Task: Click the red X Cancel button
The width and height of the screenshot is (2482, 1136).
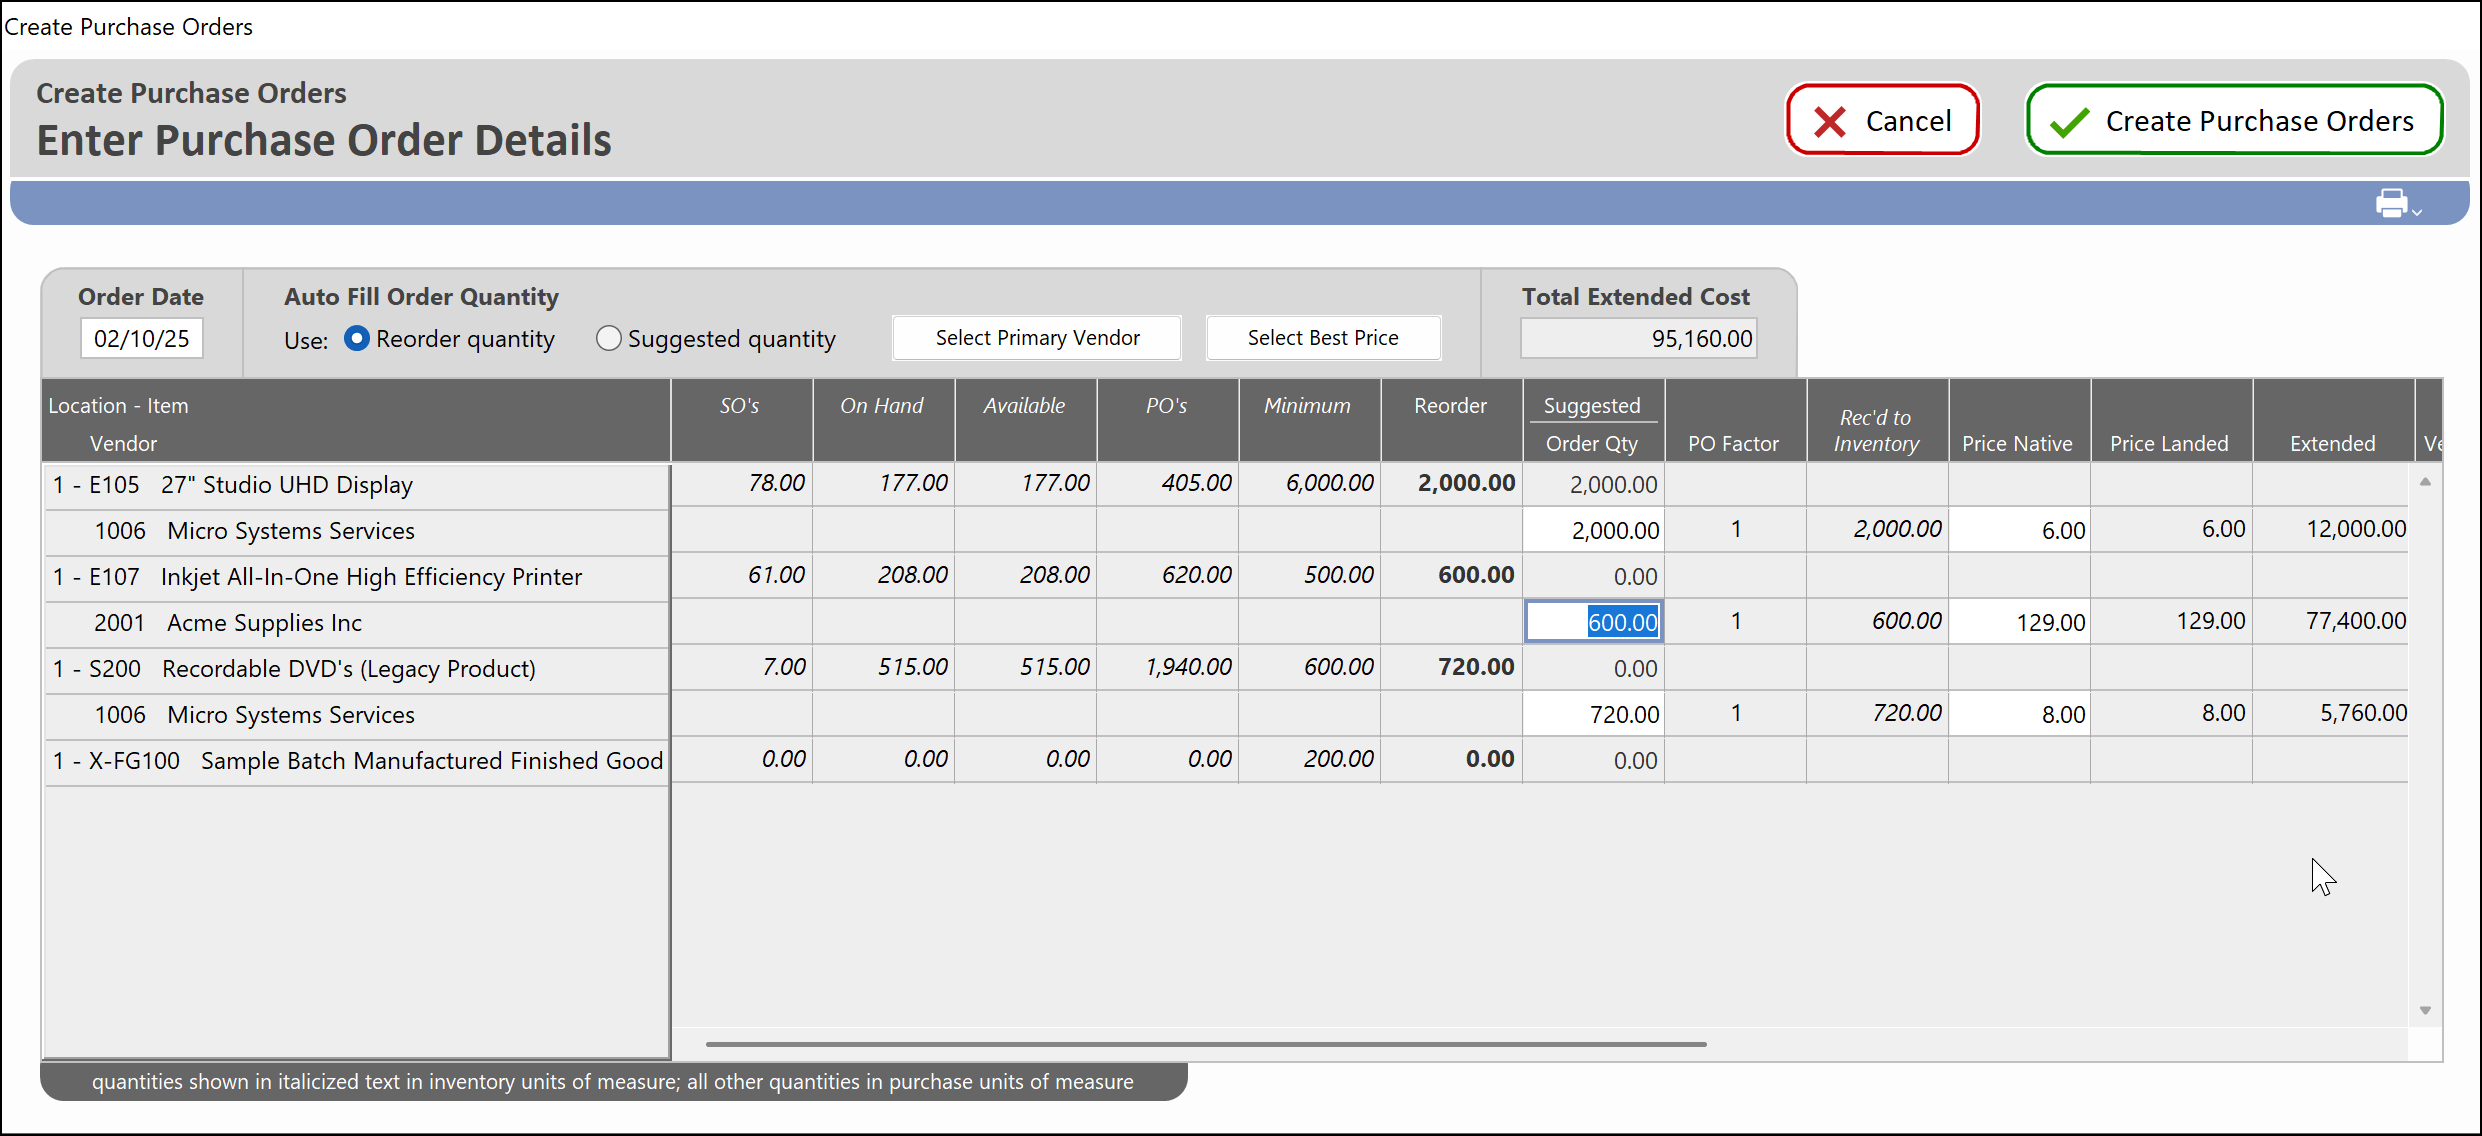Action: pos(1882,121)
